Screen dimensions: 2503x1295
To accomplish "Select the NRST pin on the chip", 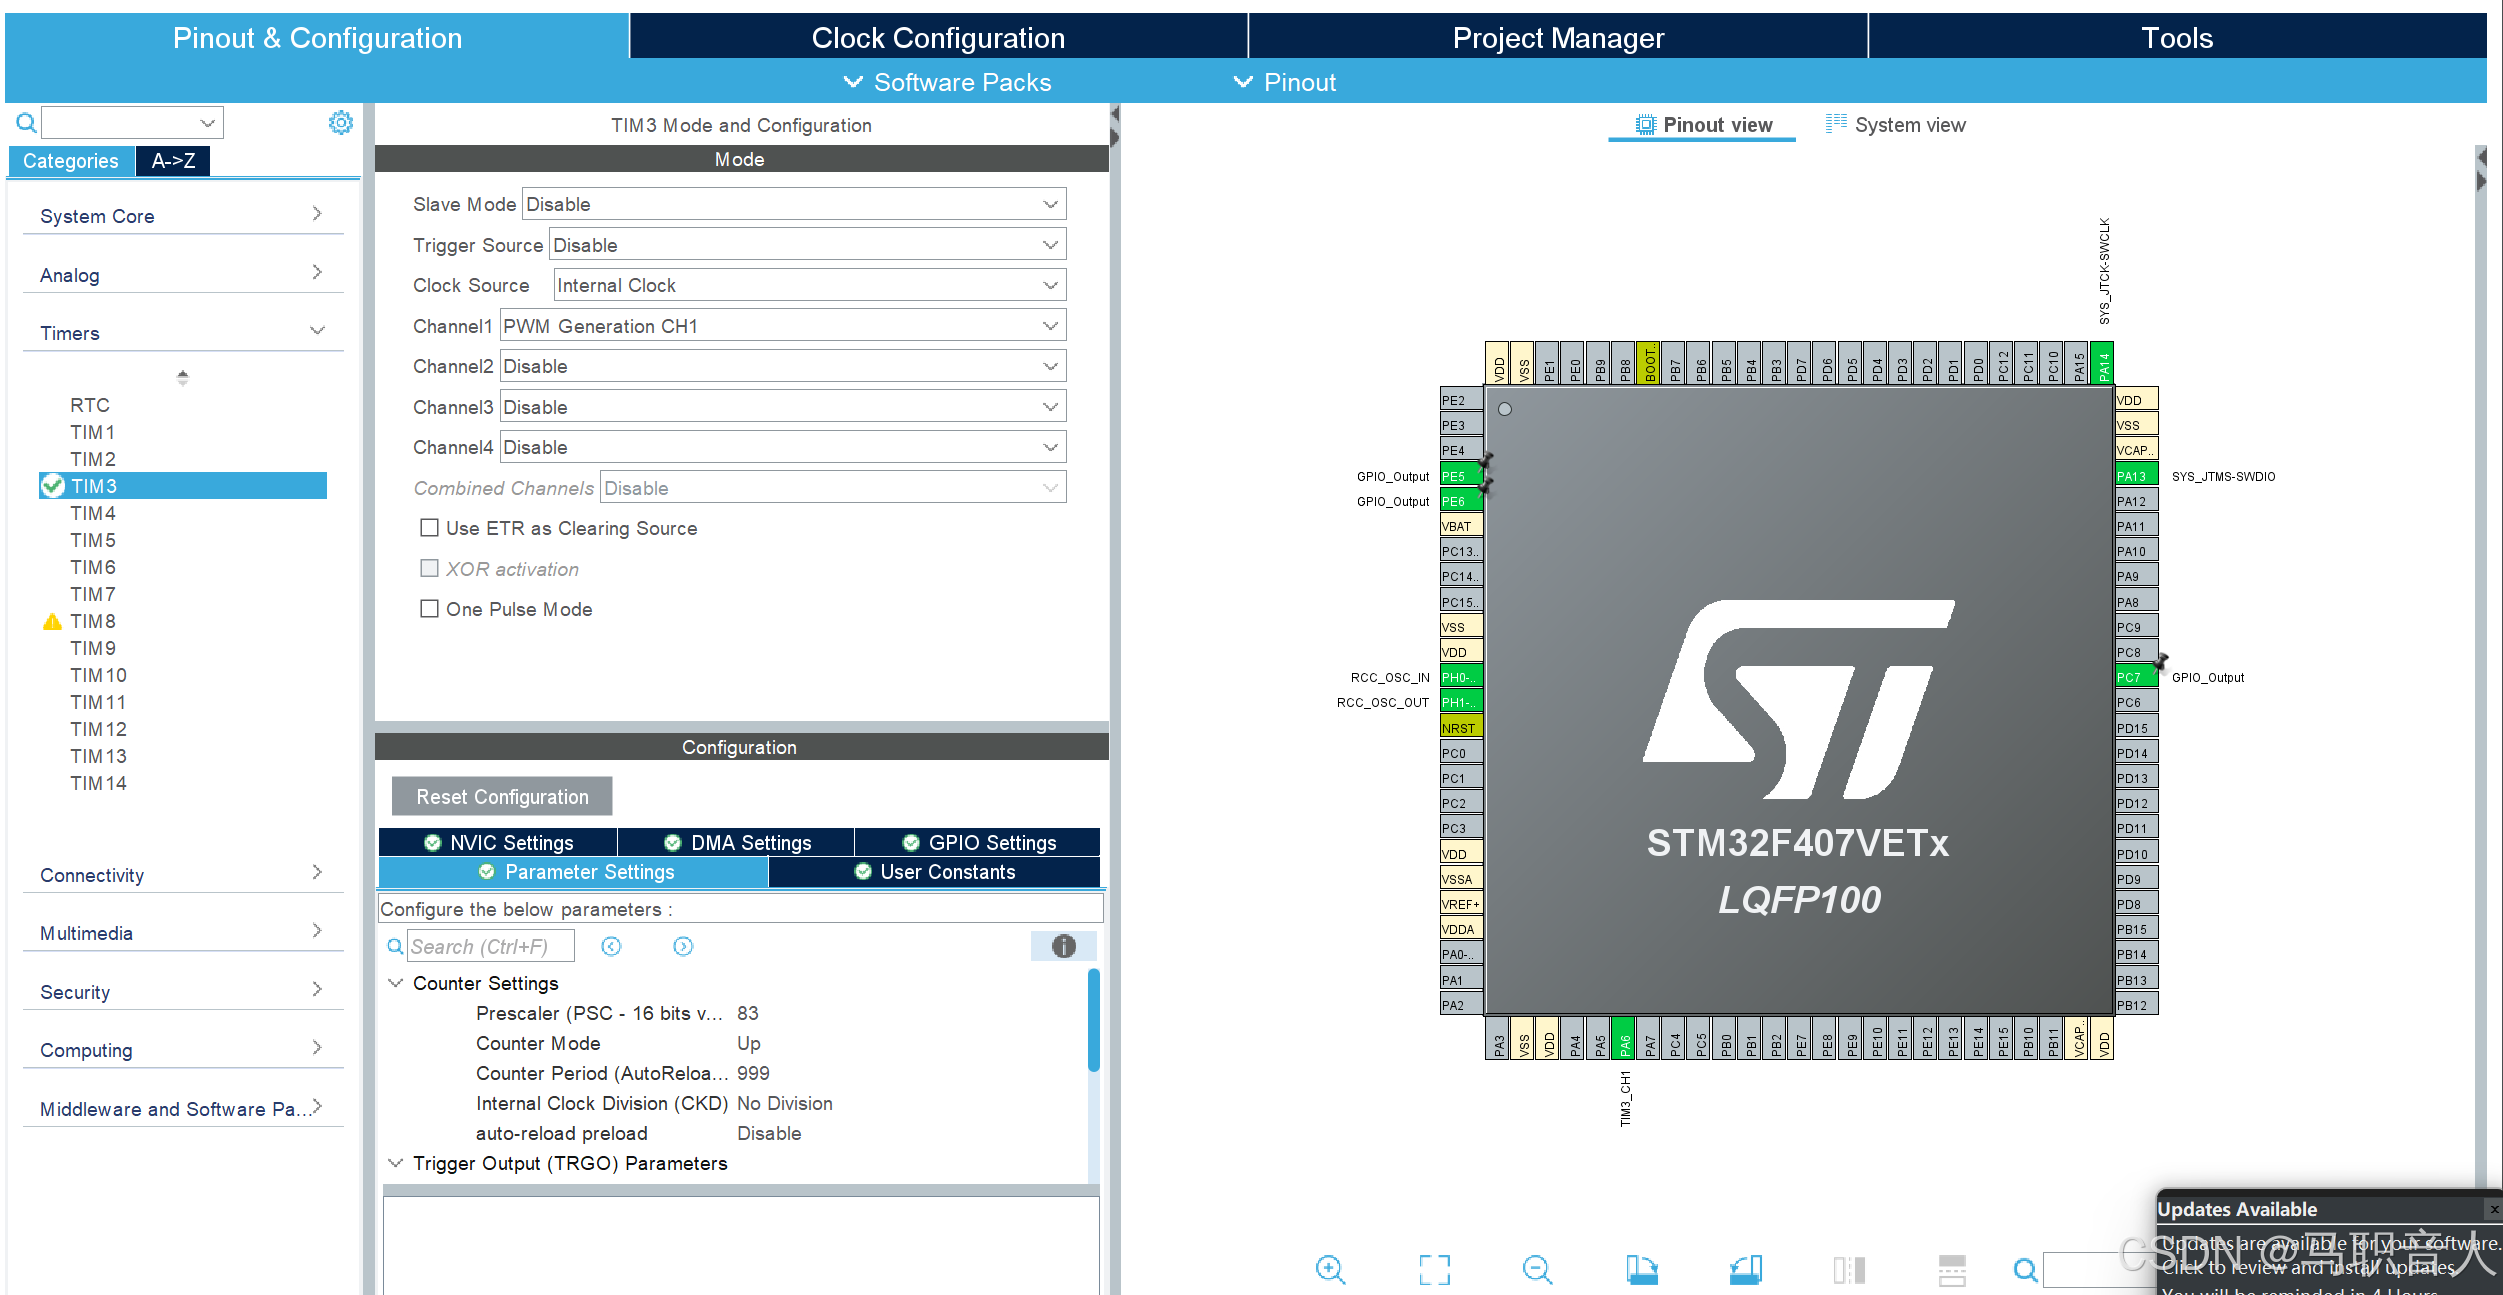I will (1461, 728).
